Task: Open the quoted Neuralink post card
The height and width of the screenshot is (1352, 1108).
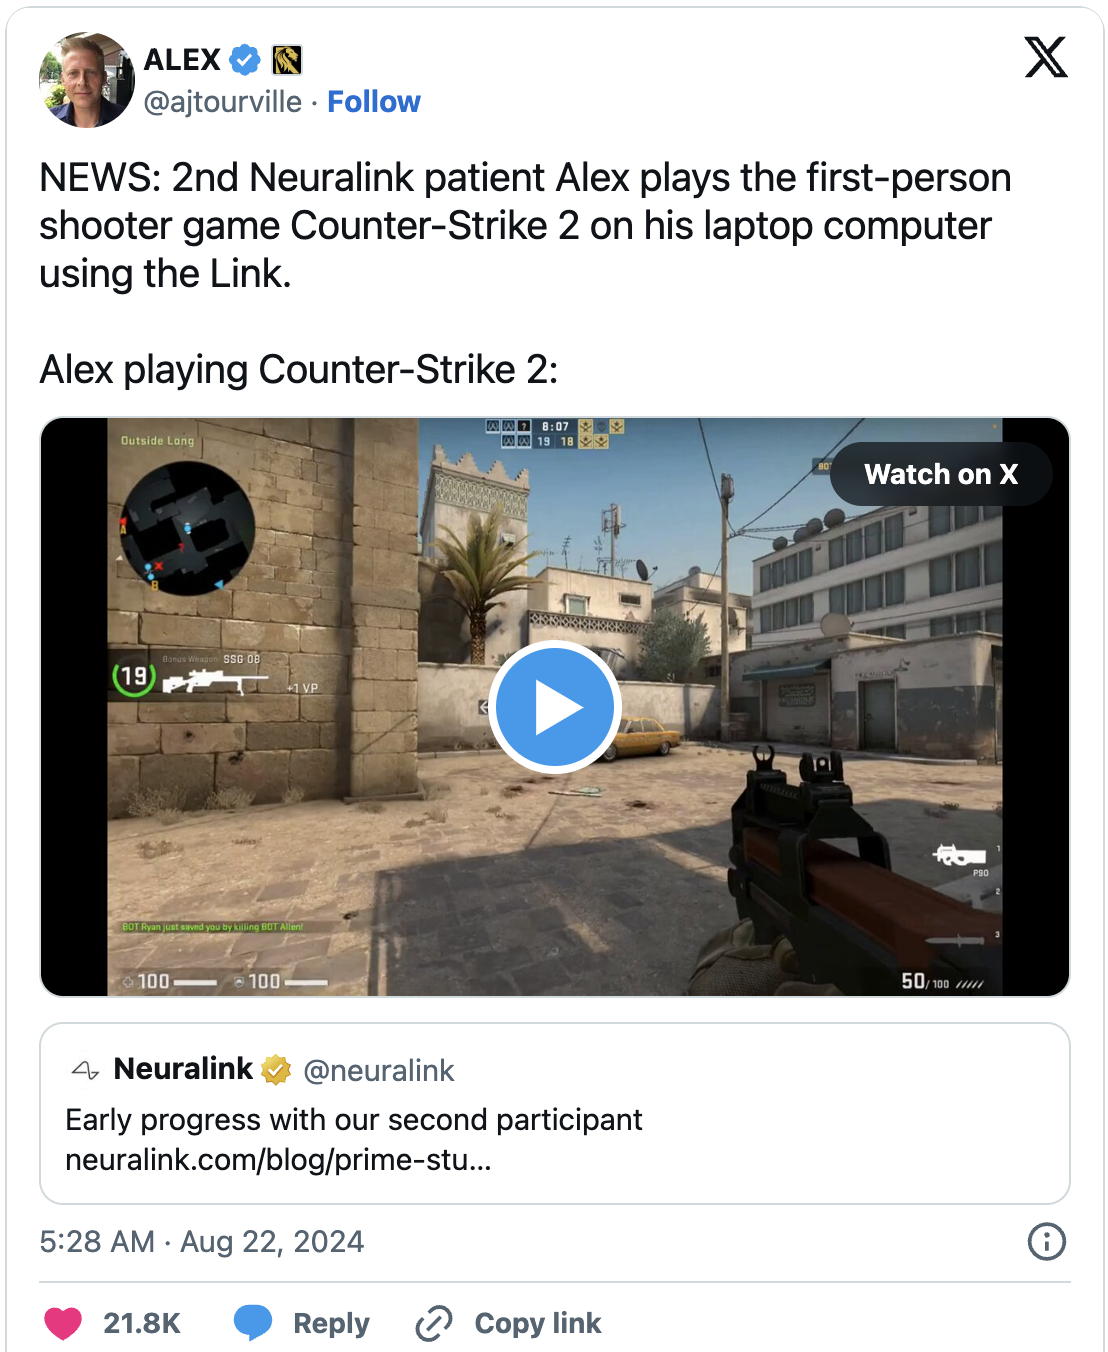Action: (555, 1113)
